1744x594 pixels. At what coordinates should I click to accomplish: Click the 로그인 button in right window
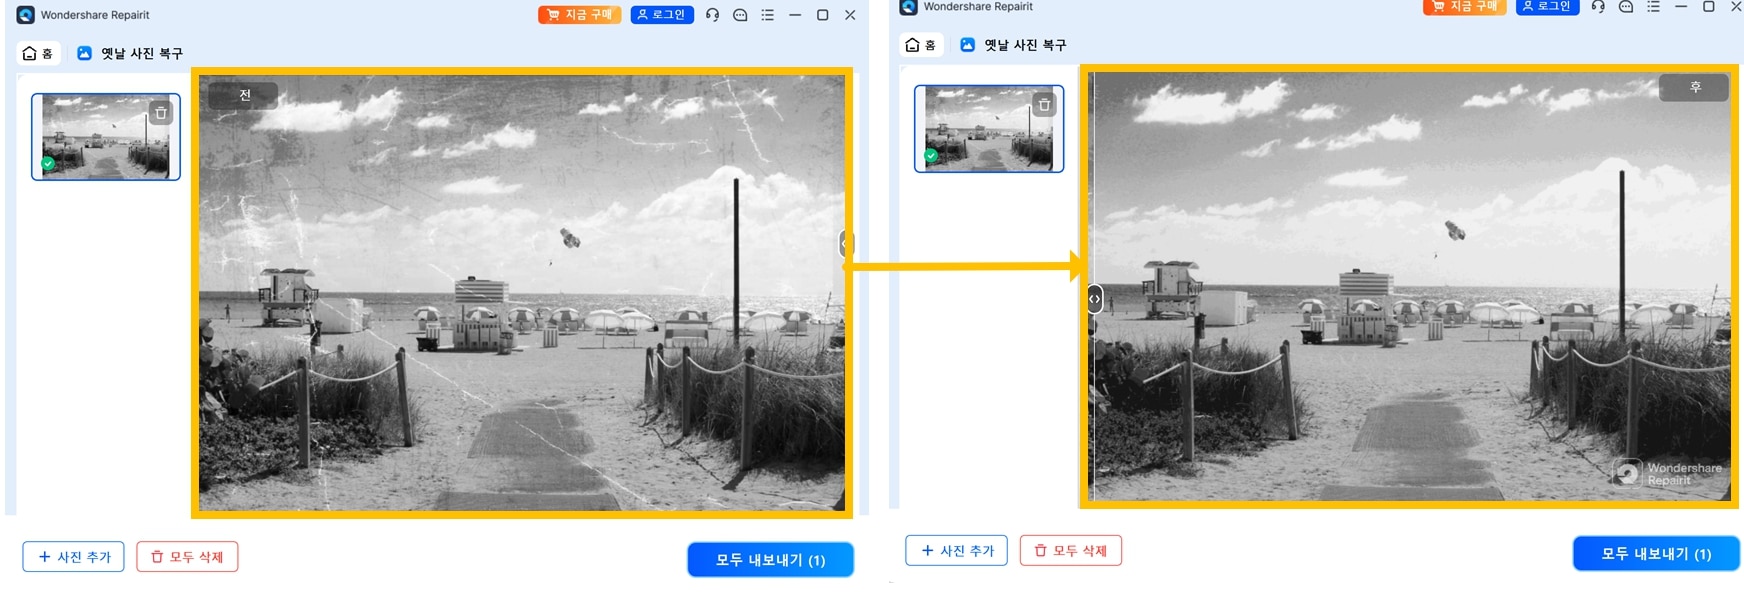pos(1547,6)
